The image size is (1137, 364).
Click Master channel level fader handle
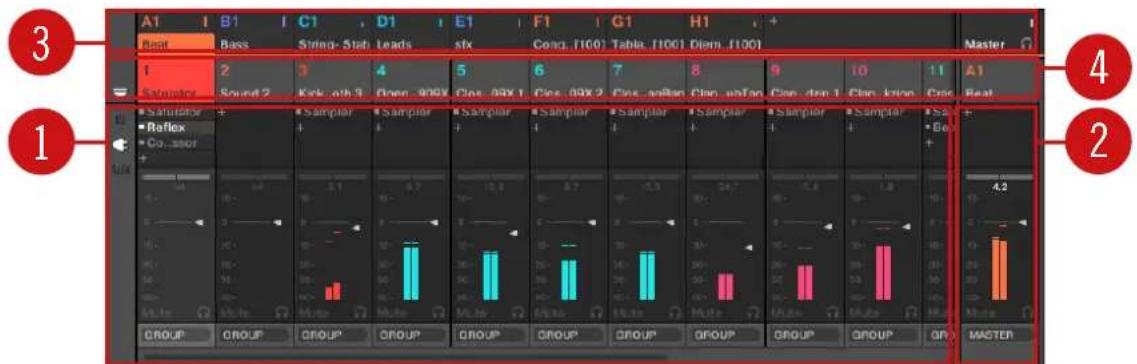click(1022, 223)
